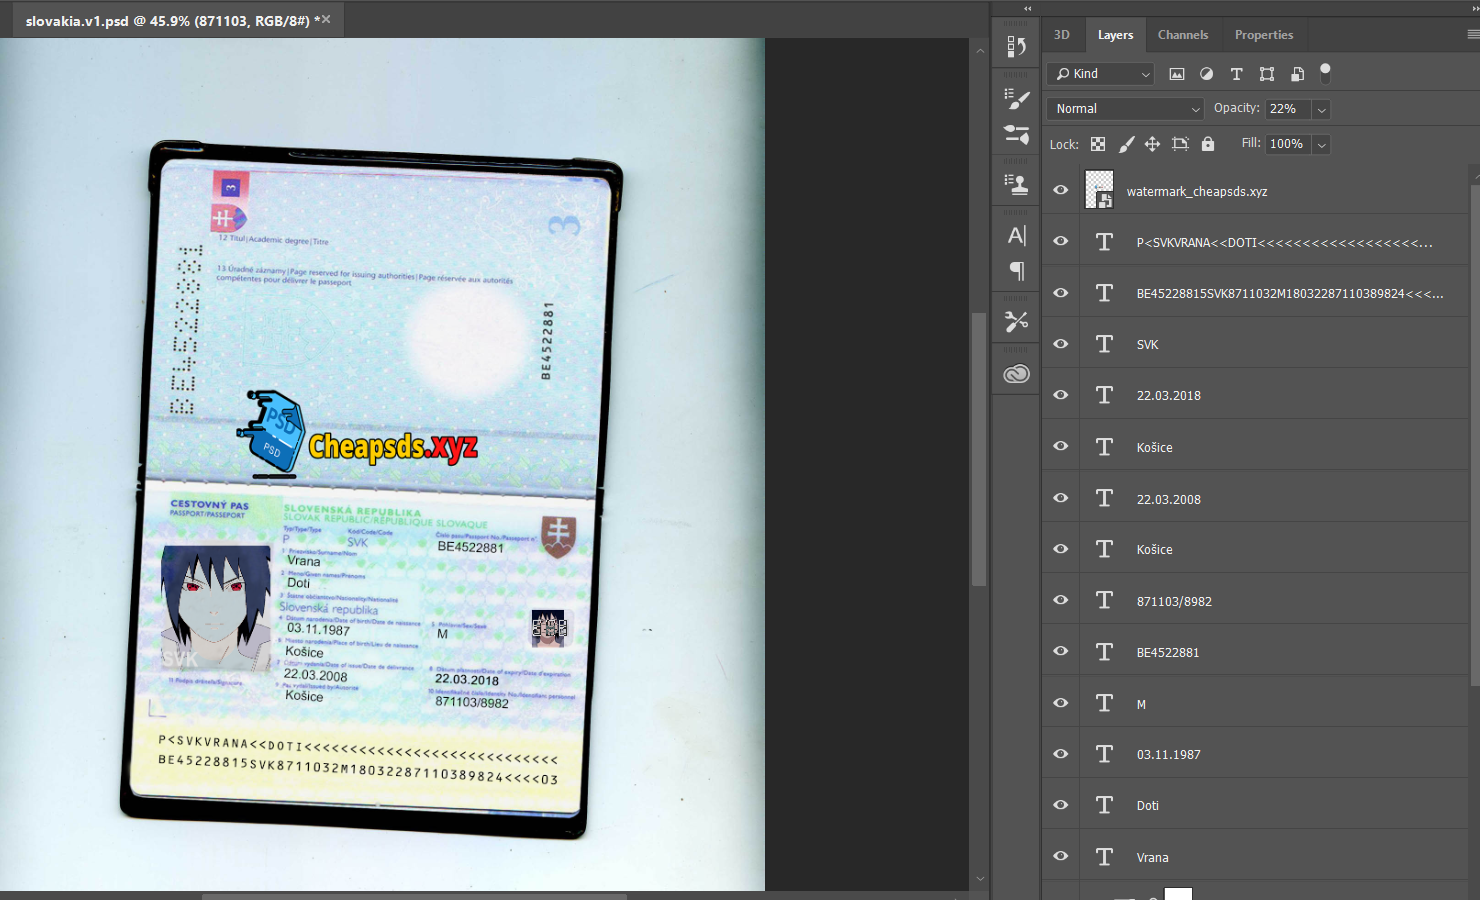
Task: Open the Character panel icon
Action: [1016, 236]
